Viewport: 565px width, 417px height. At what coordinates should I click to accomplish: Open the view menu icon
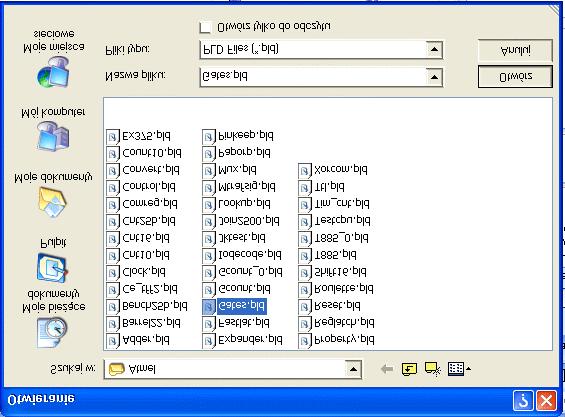click(459, 369)
